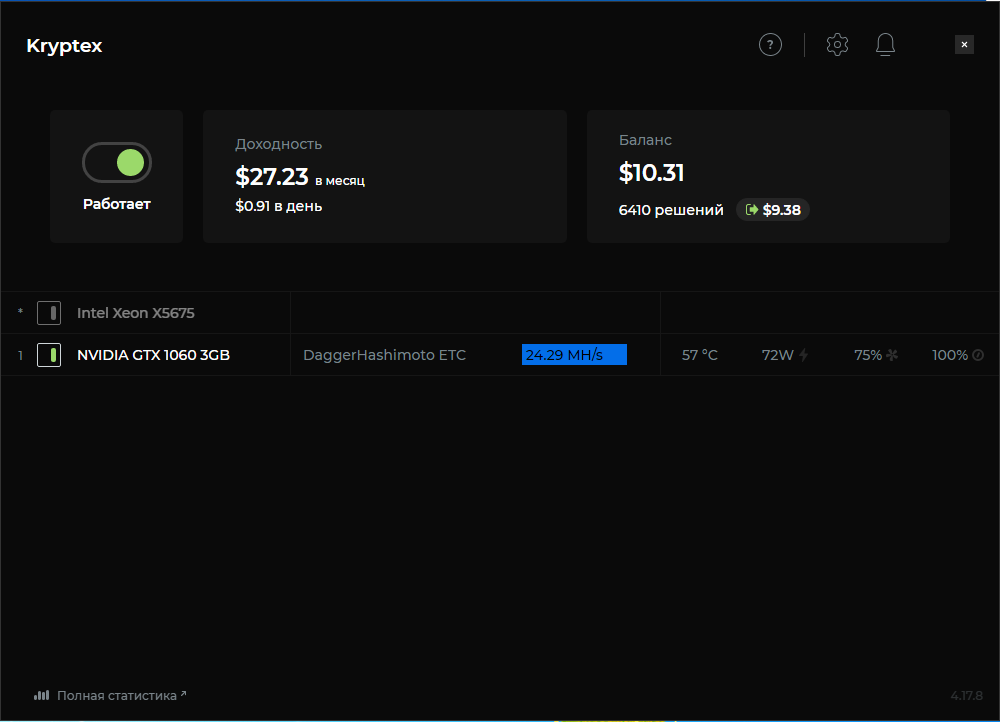Turn off the Работает mining switch
The height and width of the screenshot is (722, 1000).
click(117, 163)
